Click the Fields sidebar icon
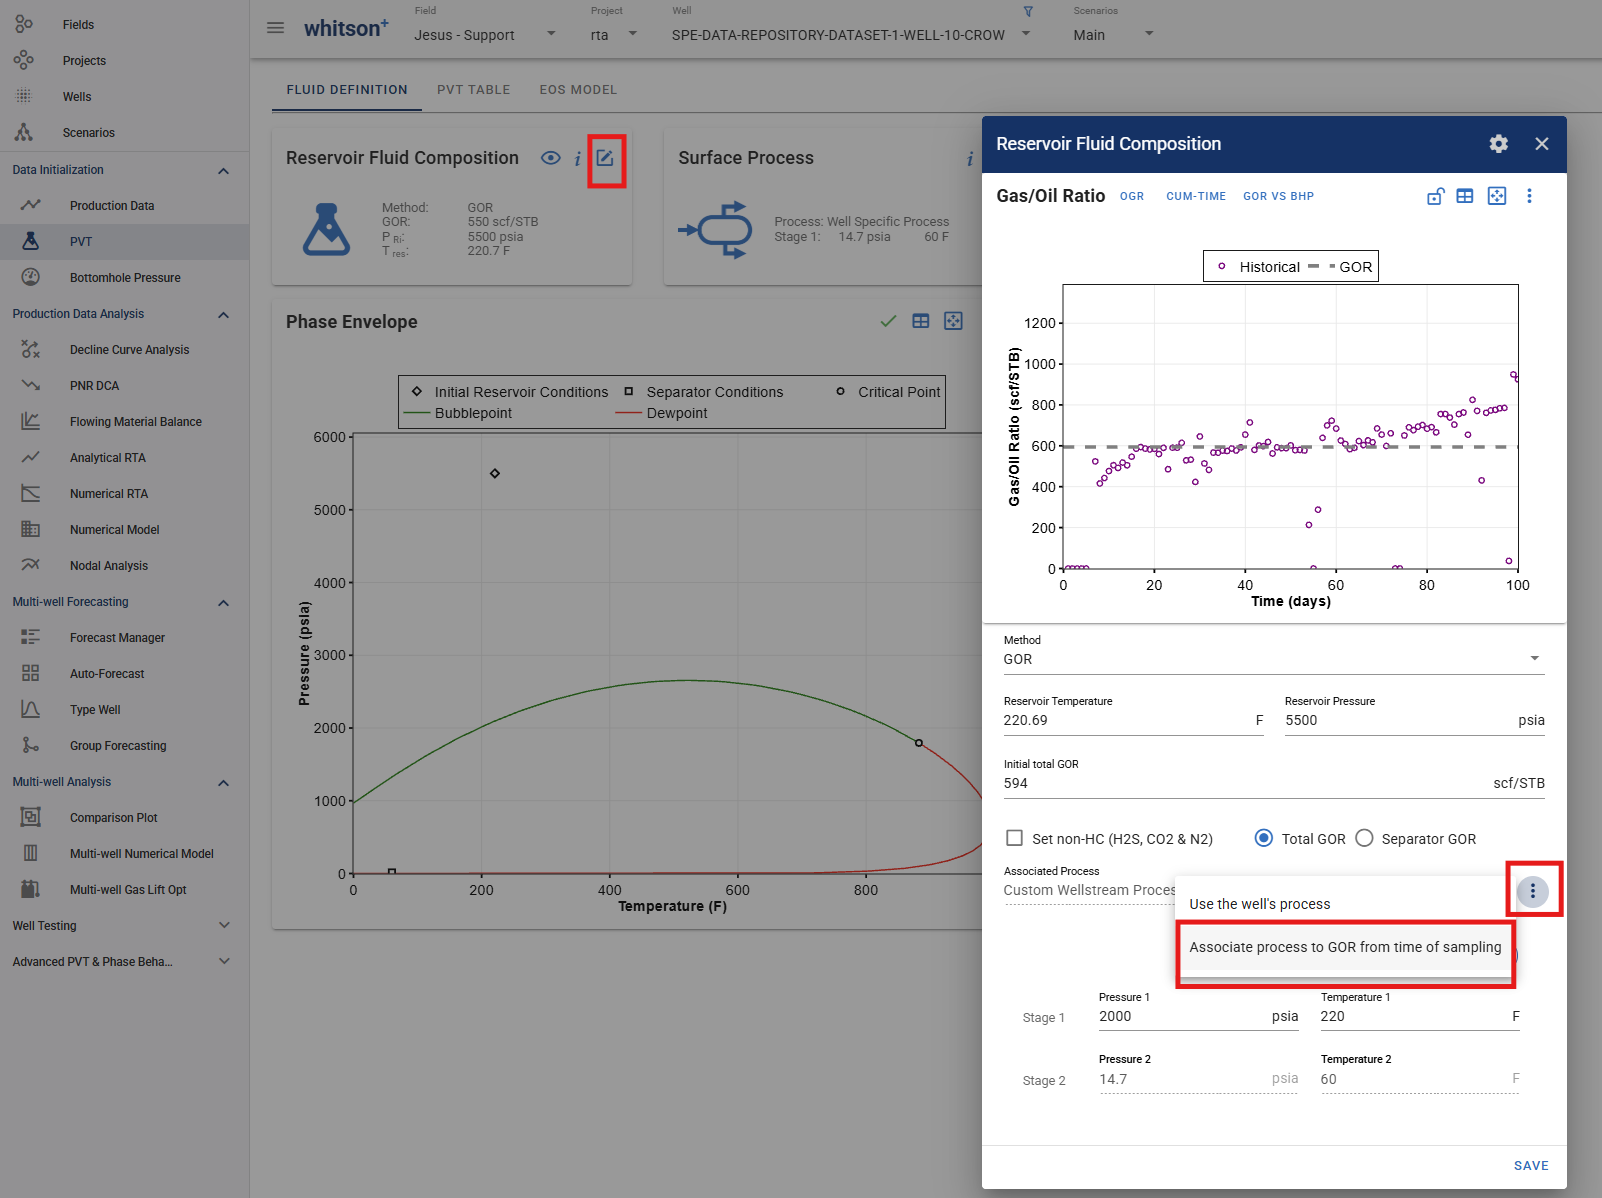 coord(24,24)
